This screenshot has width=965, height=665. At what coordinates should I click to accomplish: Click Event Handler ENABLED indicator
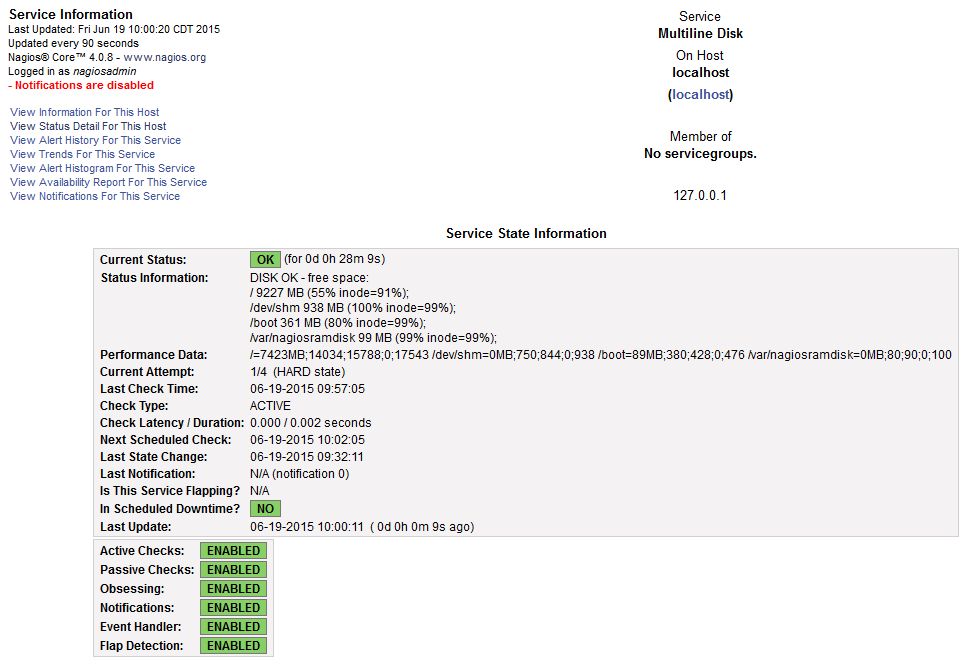pos(234,627)
